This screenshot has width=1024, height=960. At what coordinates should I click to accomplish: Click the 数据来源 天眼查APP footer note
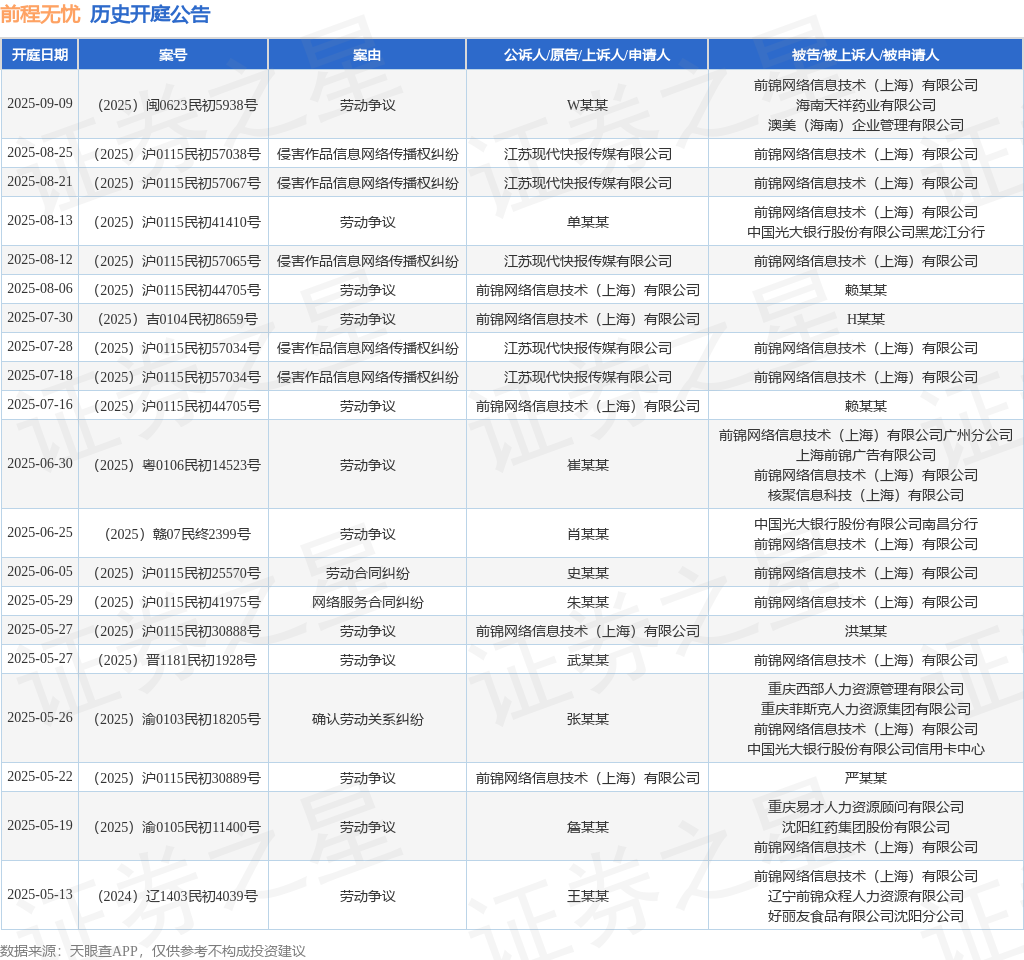(152, 951)
